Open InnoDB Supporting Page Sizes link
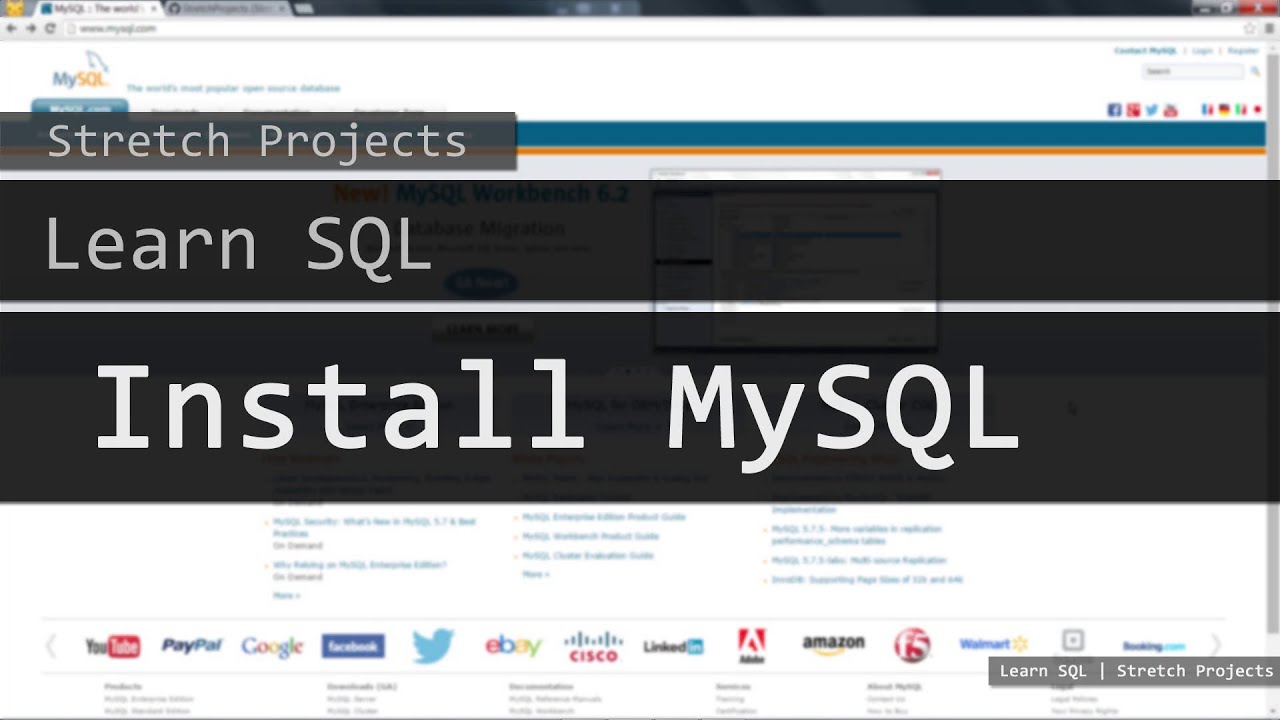Image resolution: width=1280 pixels, height=720 pixels. [x=866, y=579]
